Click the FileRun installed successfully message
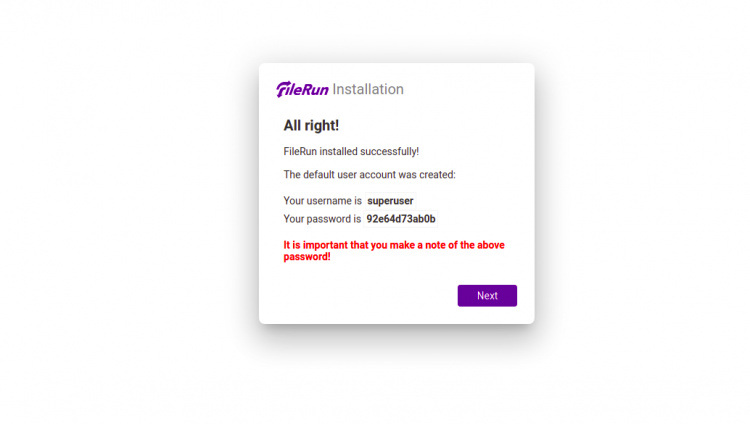This screenshot has height=424, width=750. point(351,152)
